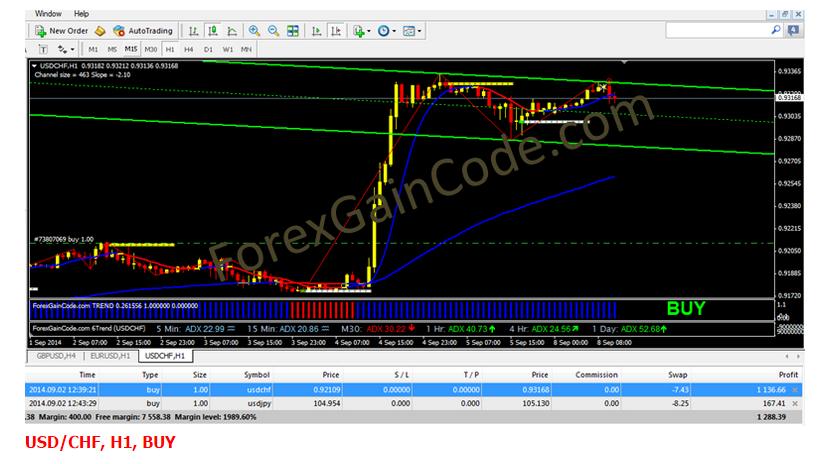Toggle chart shift icon
823x464 pixels.
[x=336, y=31]
